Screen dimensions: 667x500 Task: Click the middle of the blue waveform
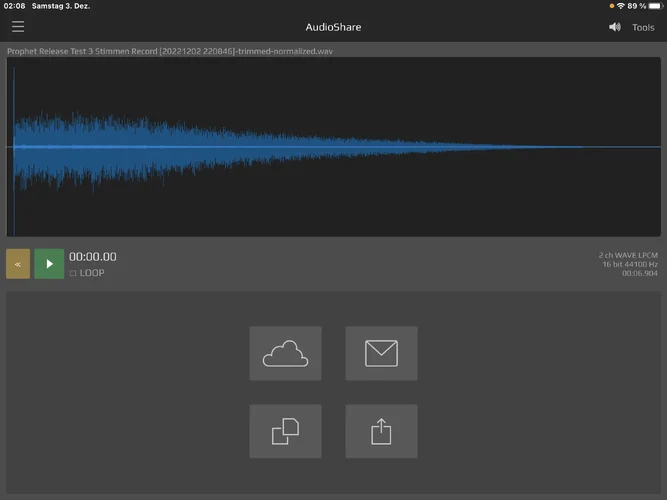click(x=333, y=147)
